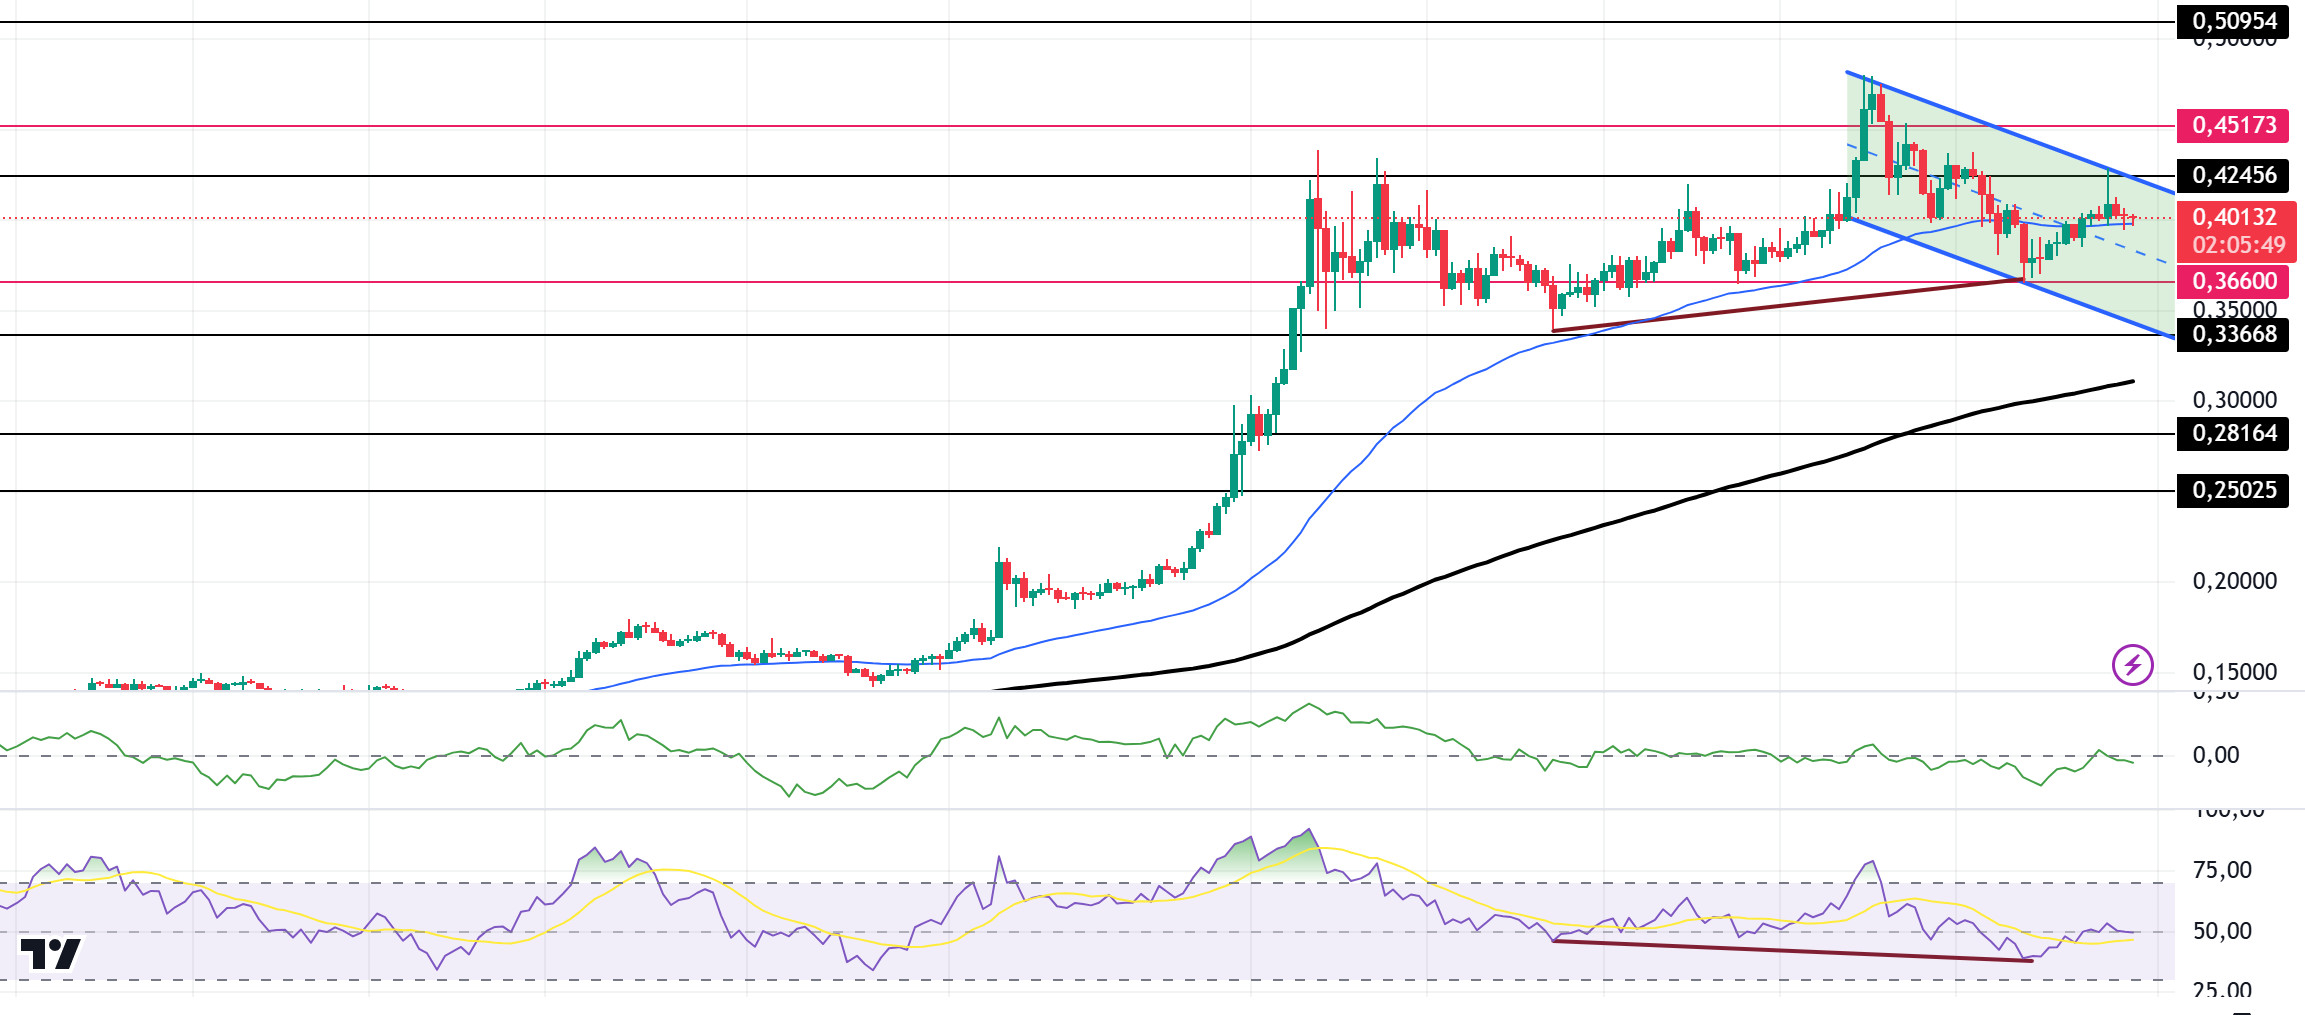Click the 0,30000 price axis value
Screen dimensions: 2305x1015
click(x=2234, y=400)
